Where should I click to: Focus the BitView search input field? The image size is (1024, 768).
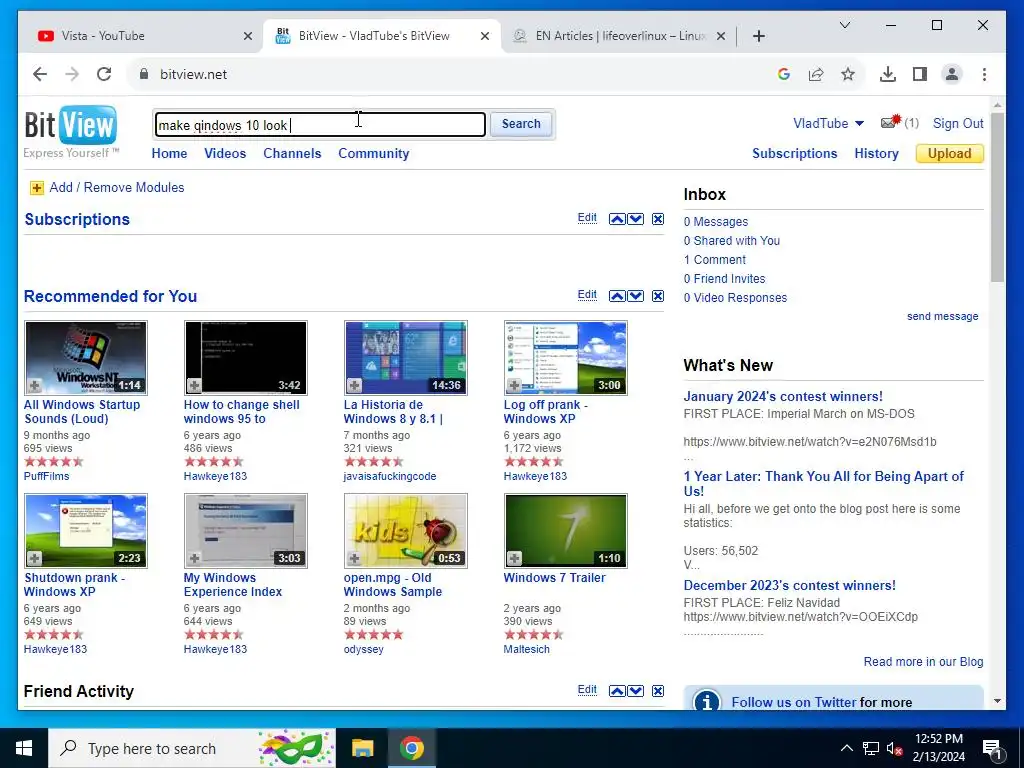tap(320, 125)
